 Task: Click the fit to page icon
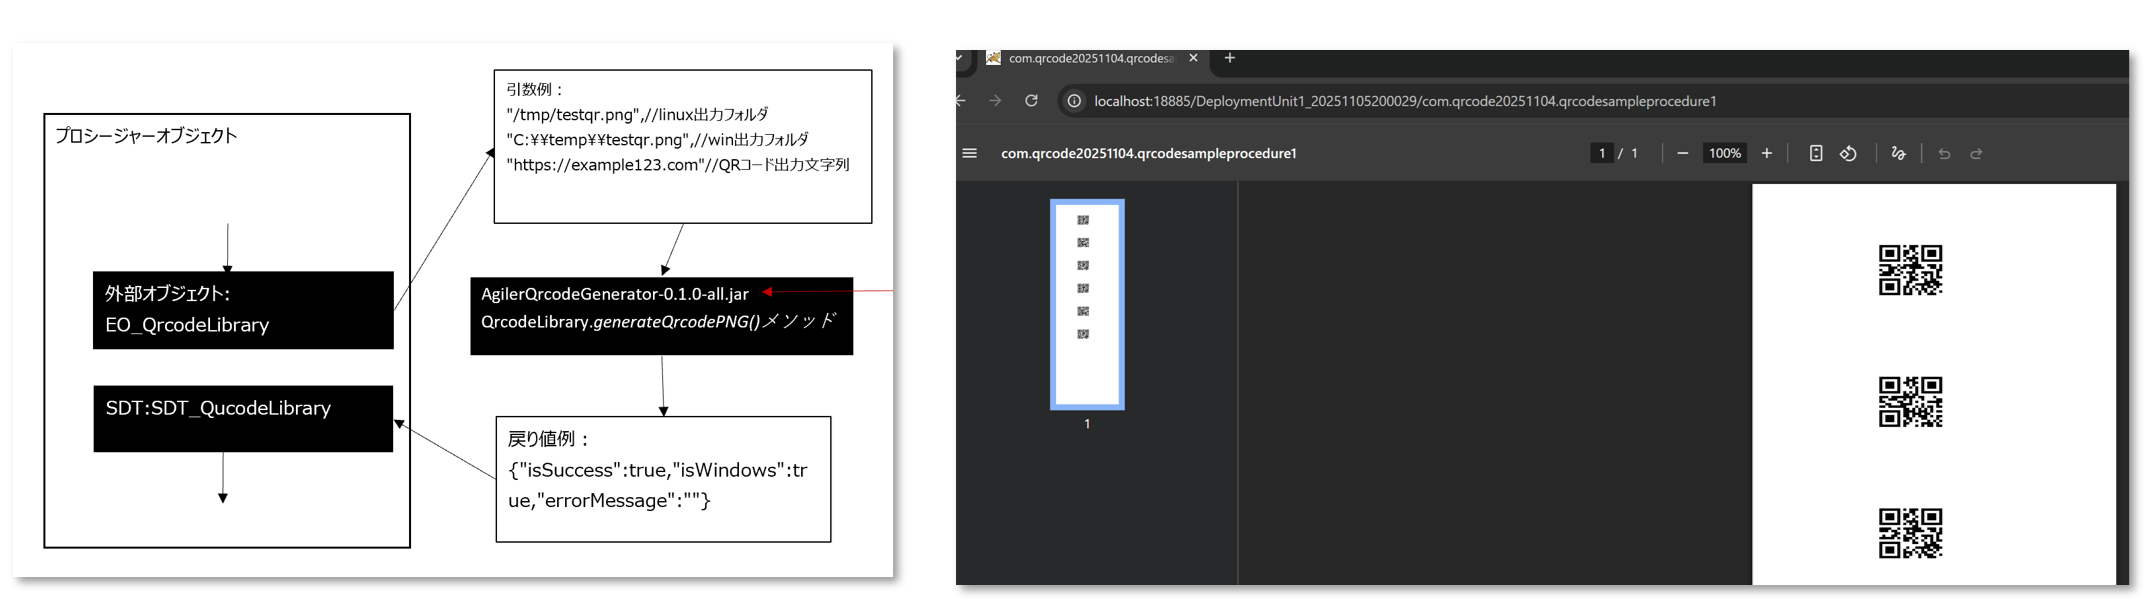click(1816, 153)
